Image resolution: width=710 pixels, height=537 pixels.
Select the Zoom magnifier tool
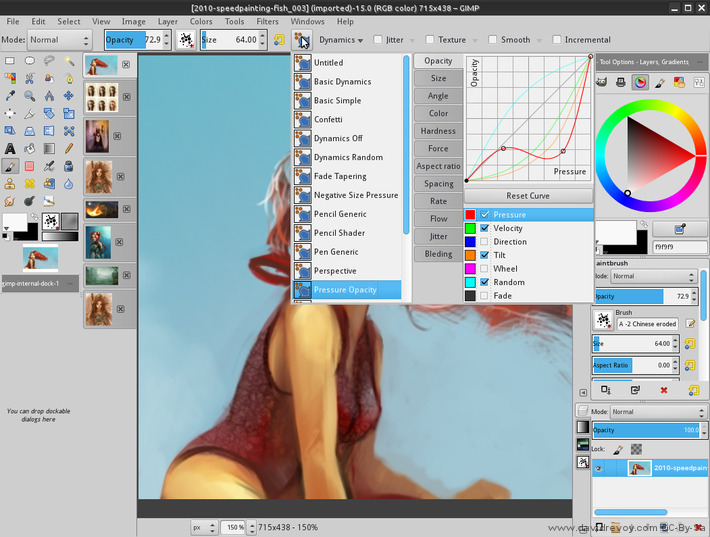30,96
